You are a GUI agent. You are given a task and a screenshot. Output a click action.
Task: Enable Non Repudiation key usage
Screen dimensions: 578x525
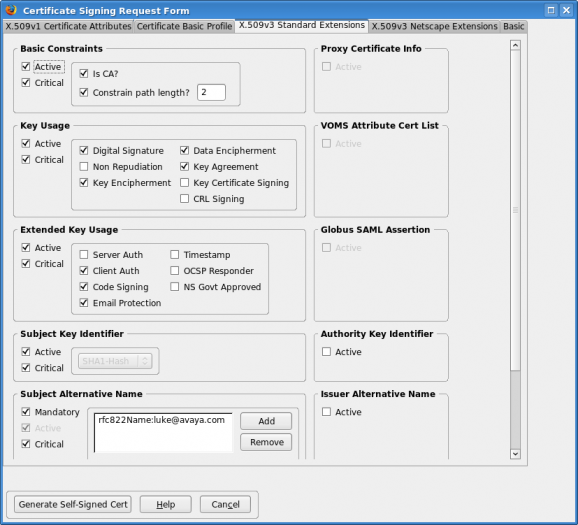tap(84, 167)
